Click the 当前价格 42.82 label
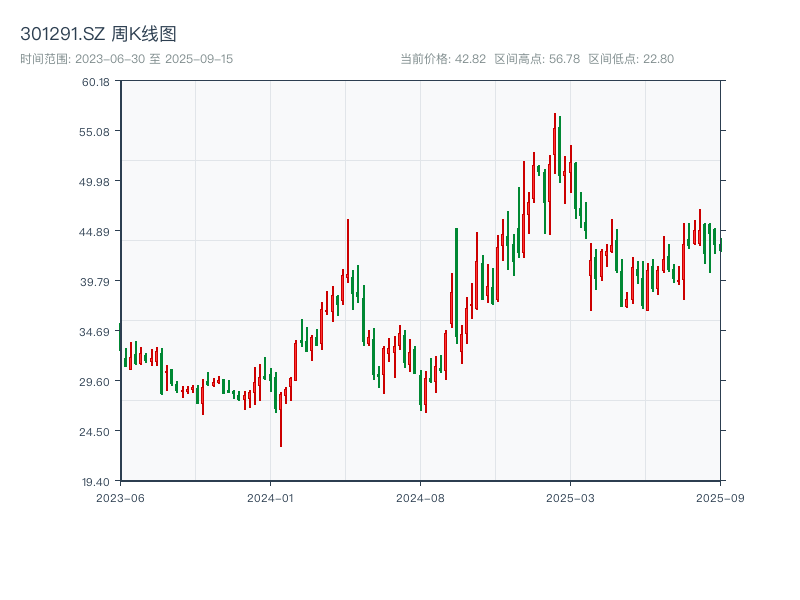The height and width of the screenshot is (600, 800). (x=442, y=59)
